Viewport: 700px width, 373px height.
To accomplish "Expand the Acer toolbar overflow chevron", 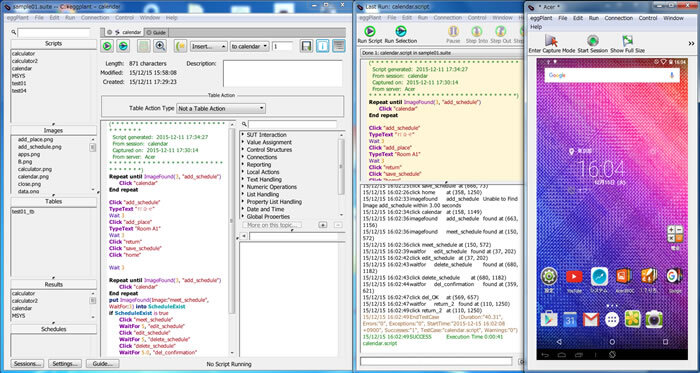I will pyautogui.click(x=691, y=43).
